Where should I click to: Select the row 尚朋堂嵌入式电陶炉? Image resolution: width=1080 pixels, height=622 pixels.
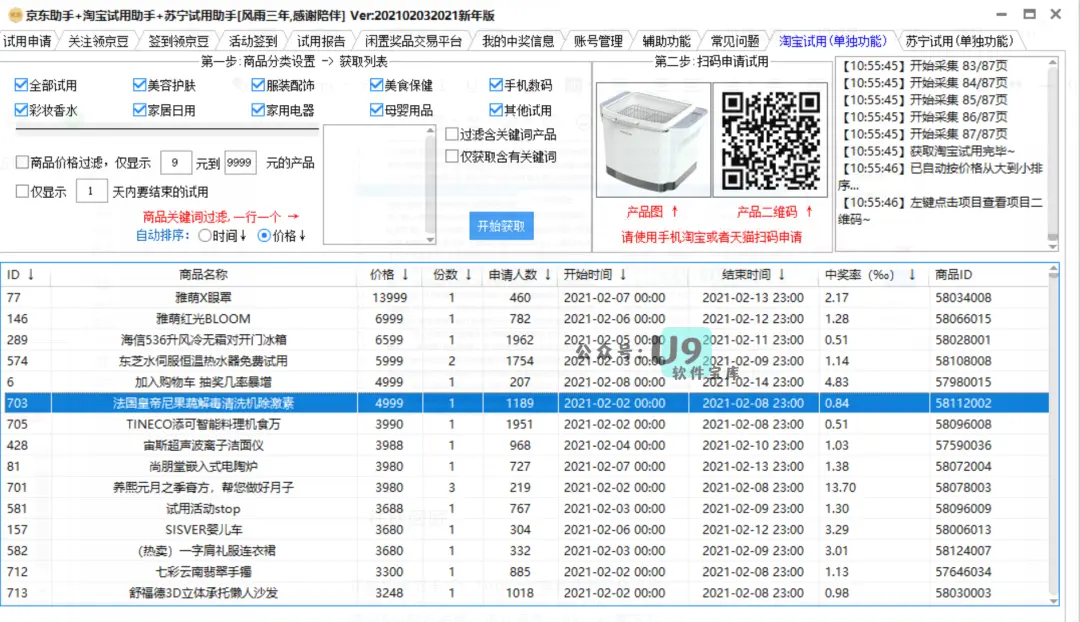526,466
